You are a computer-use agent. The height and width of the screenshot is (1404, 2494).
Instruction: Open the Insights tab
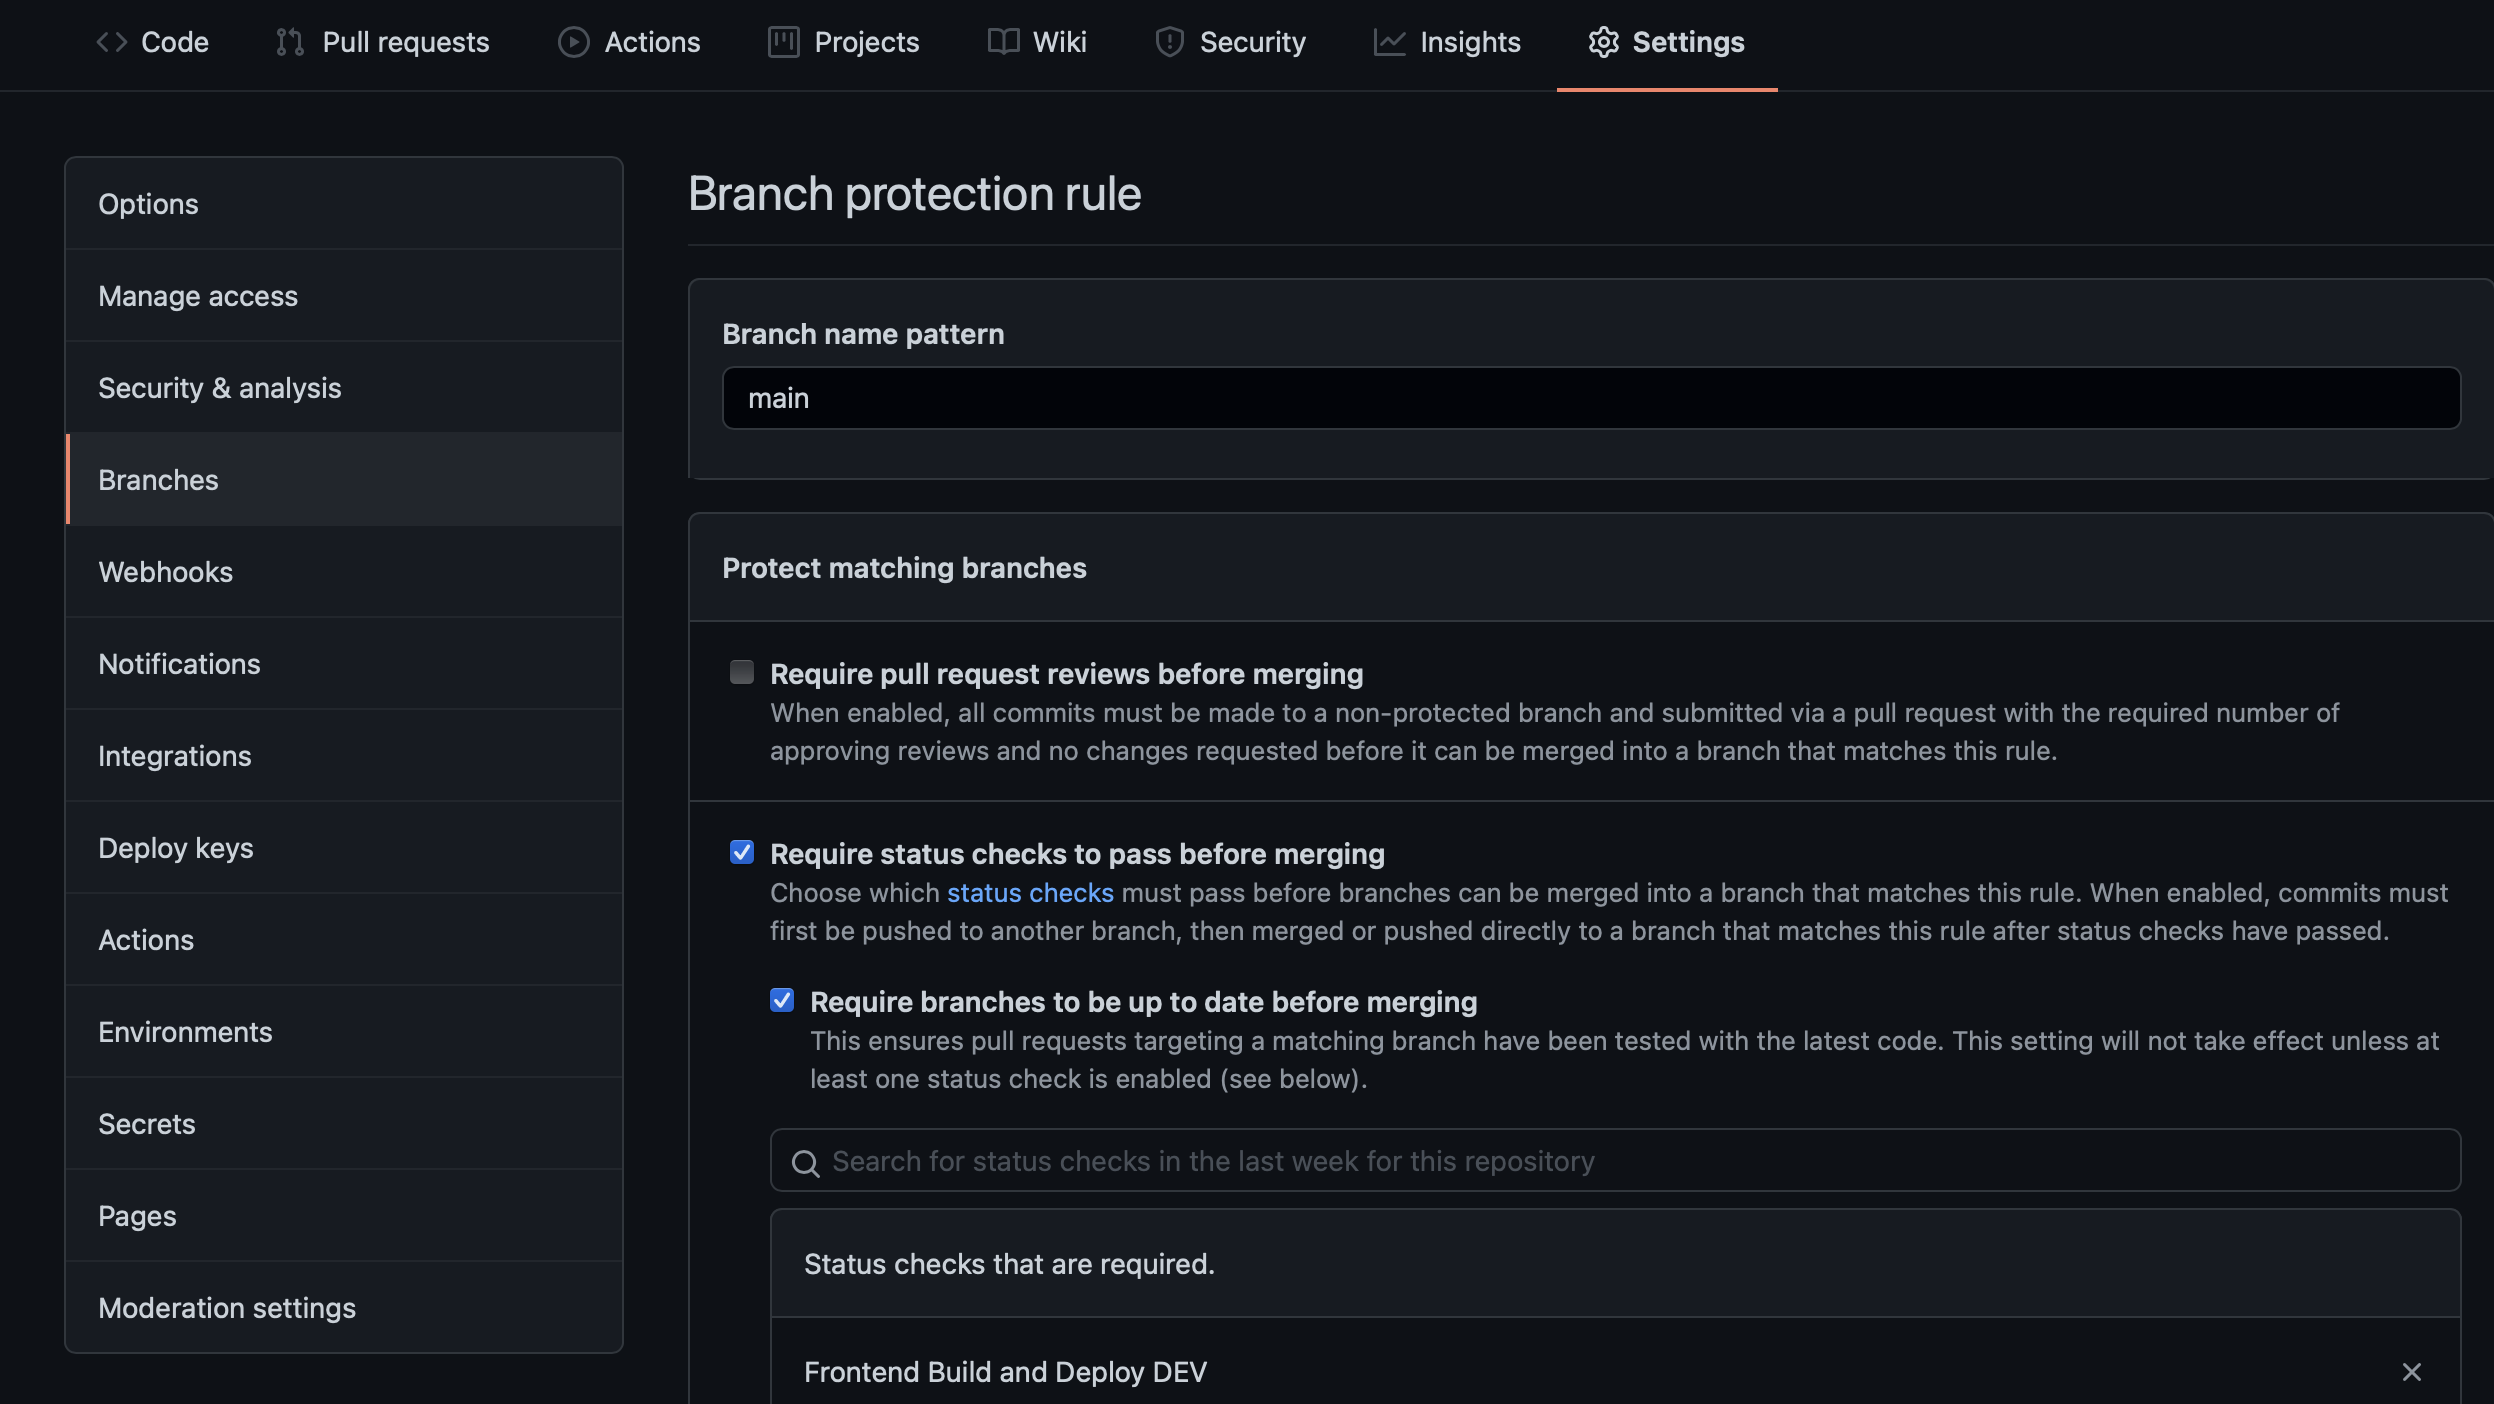(x=1470, y=42)
